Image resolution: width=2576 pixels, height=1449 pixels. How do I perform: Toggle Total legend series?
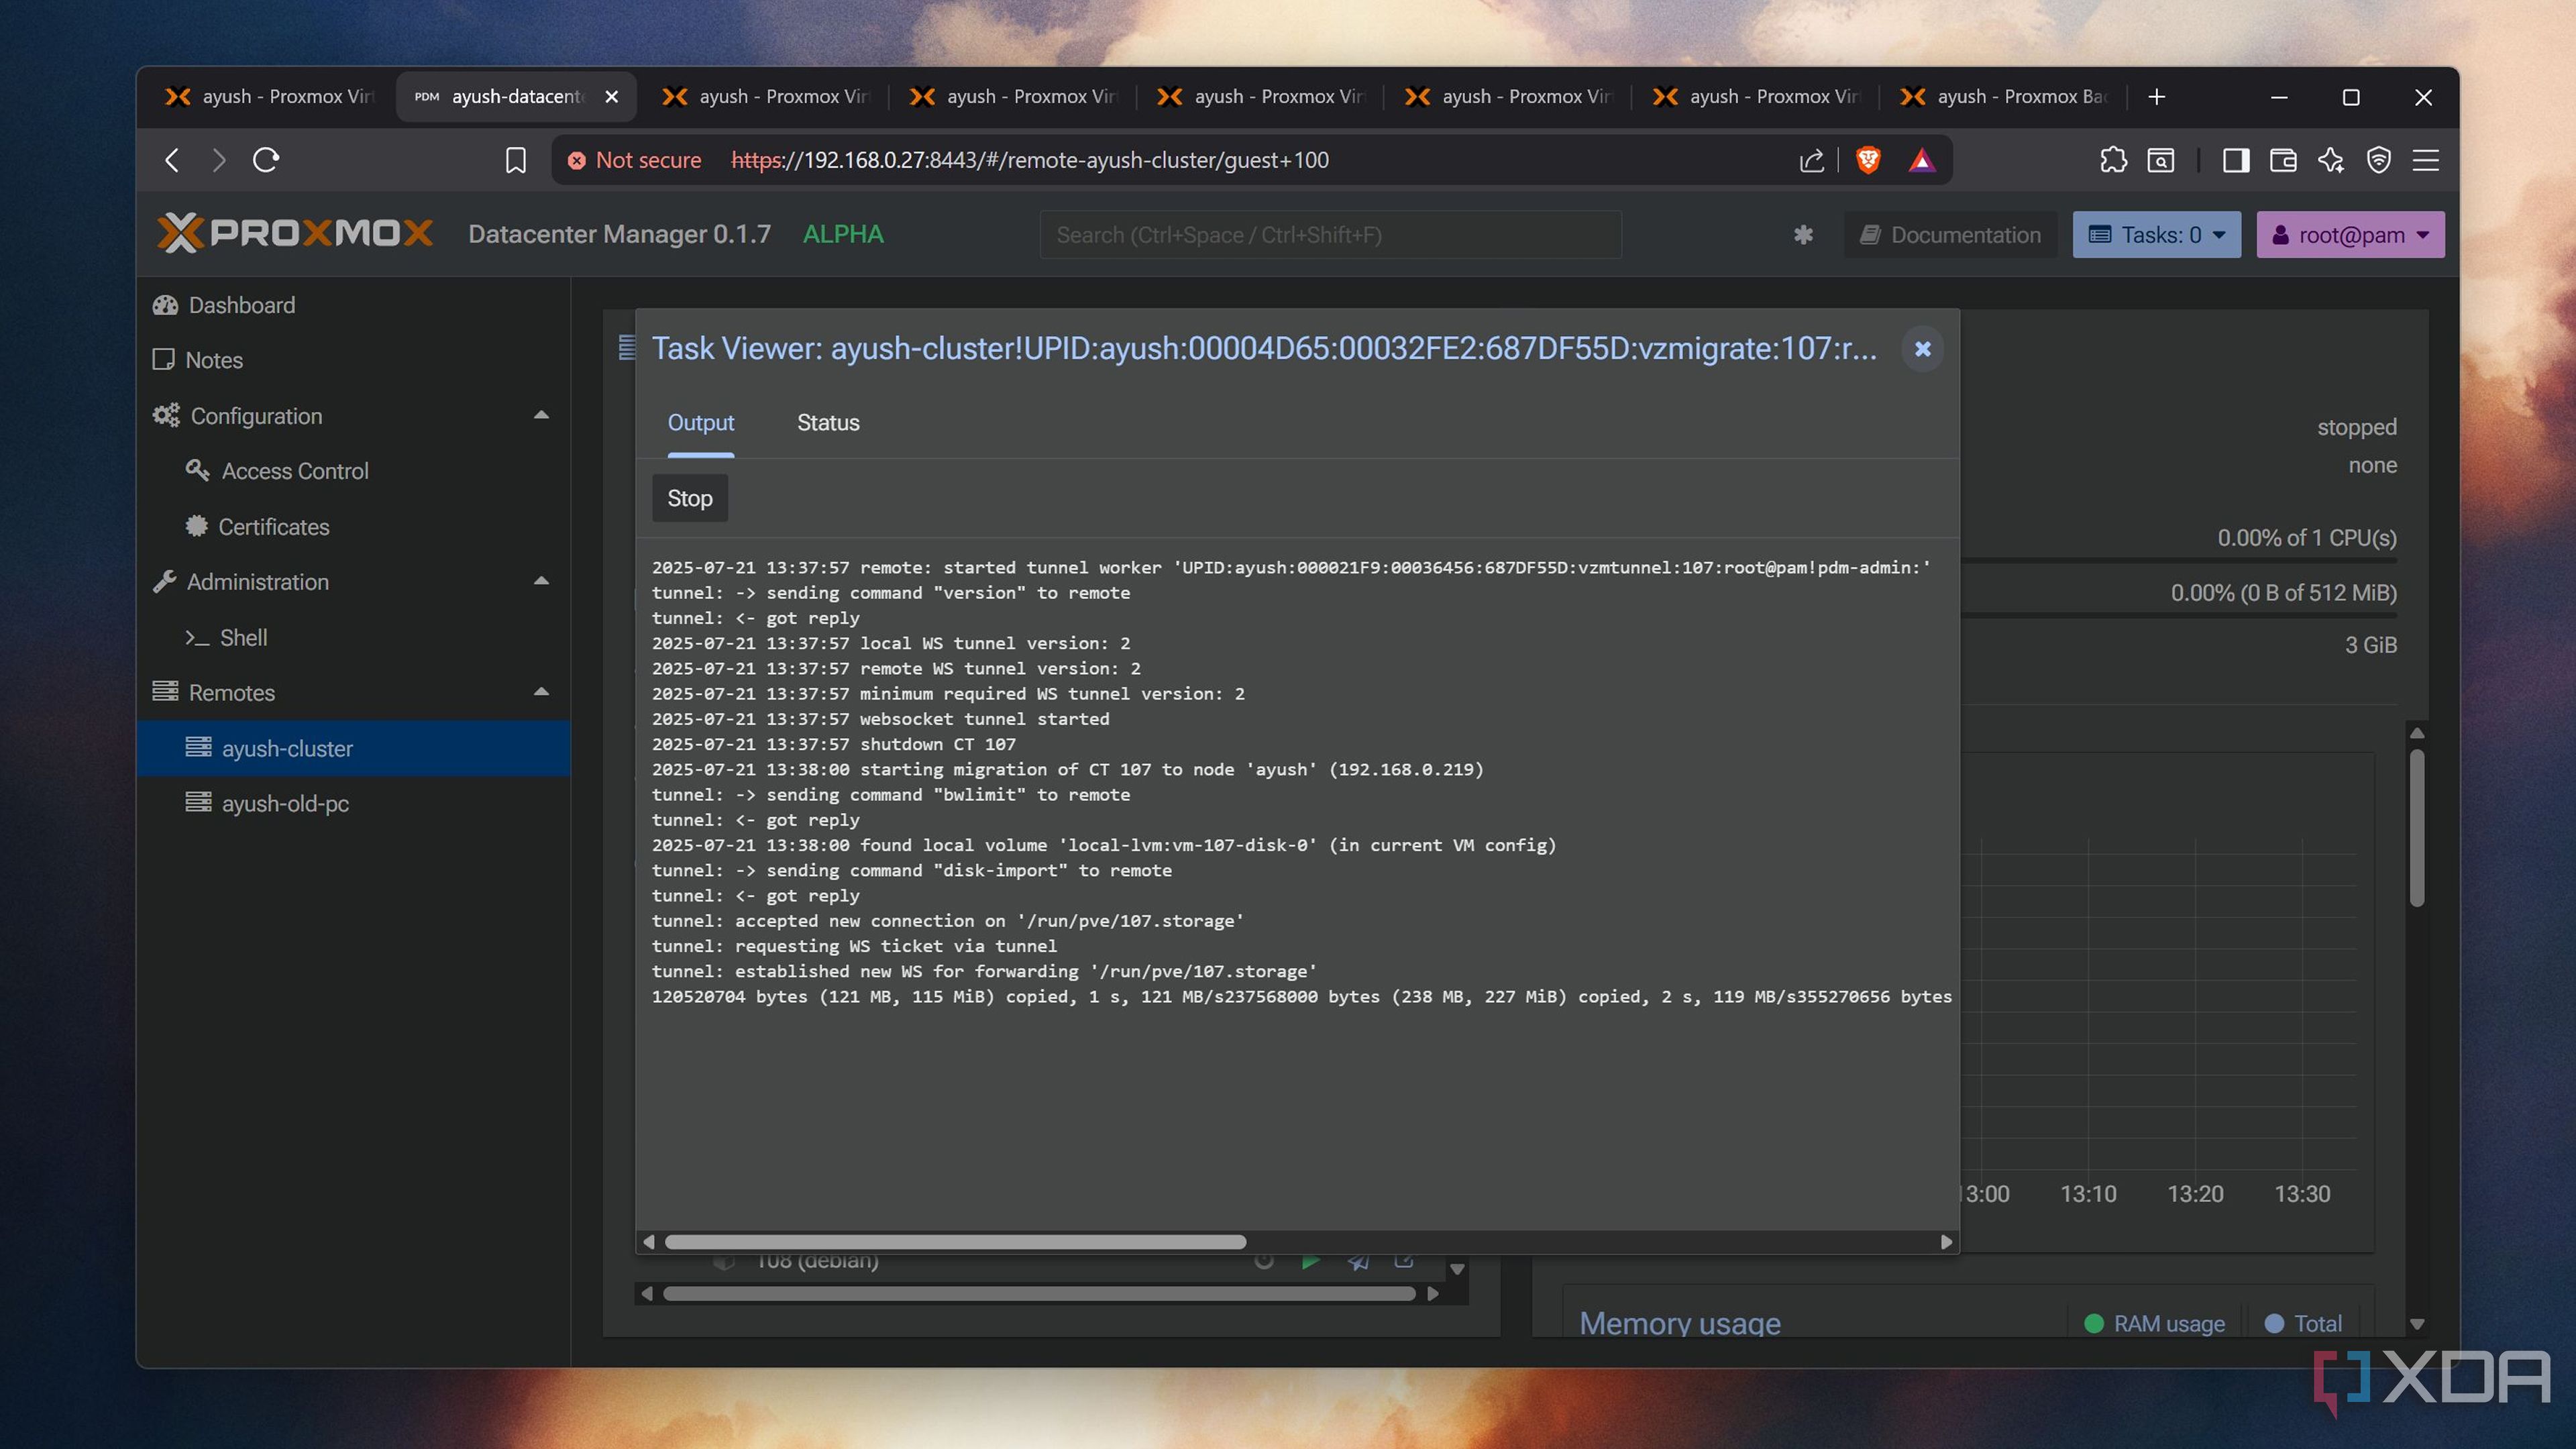pyautogui.click(x=2303, y=1324)
